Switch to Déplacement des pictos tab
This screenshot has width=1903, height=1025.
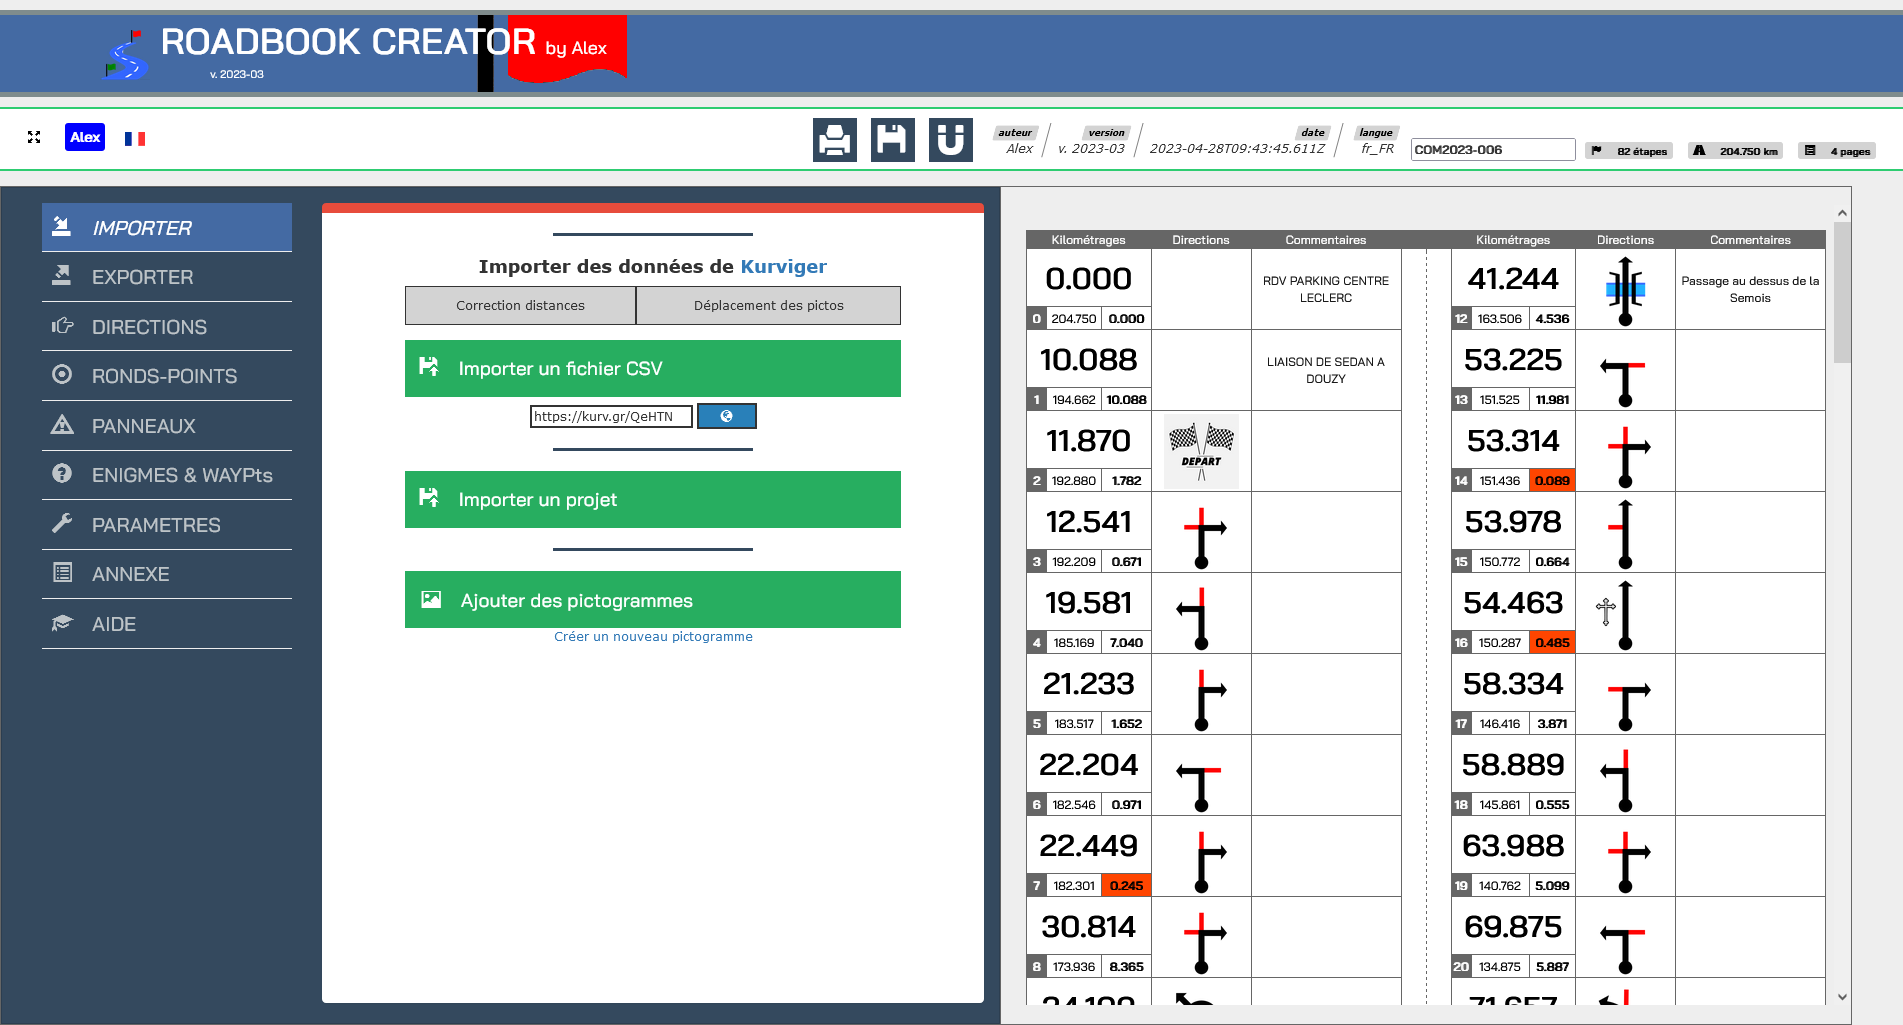768,306
